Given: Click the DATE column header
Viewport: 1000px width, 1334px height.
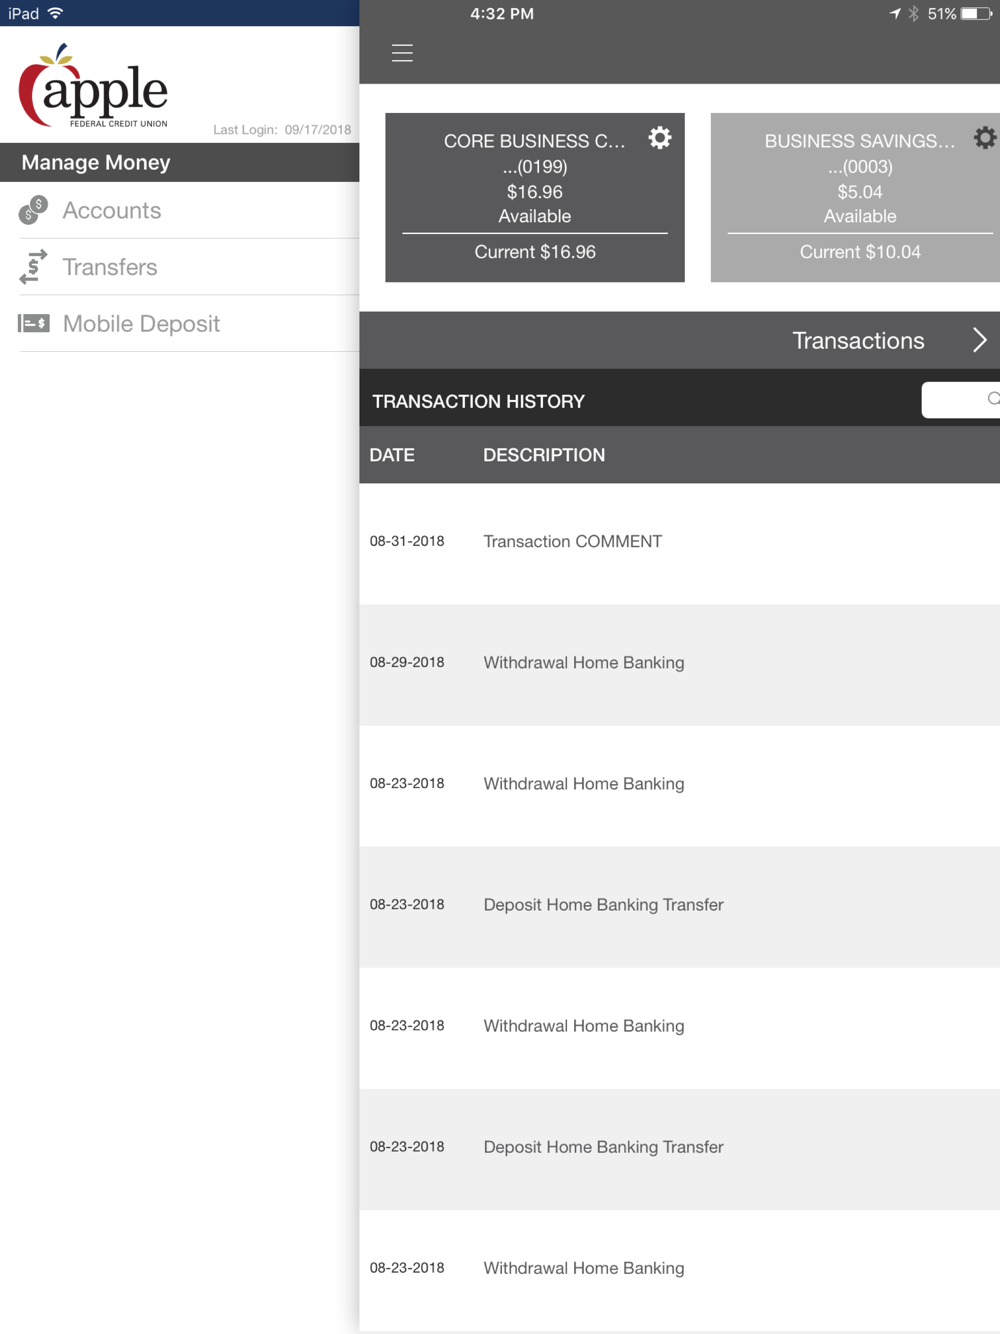Looking at the screenshot, I should pyautogui.click(x=392, y=455).
